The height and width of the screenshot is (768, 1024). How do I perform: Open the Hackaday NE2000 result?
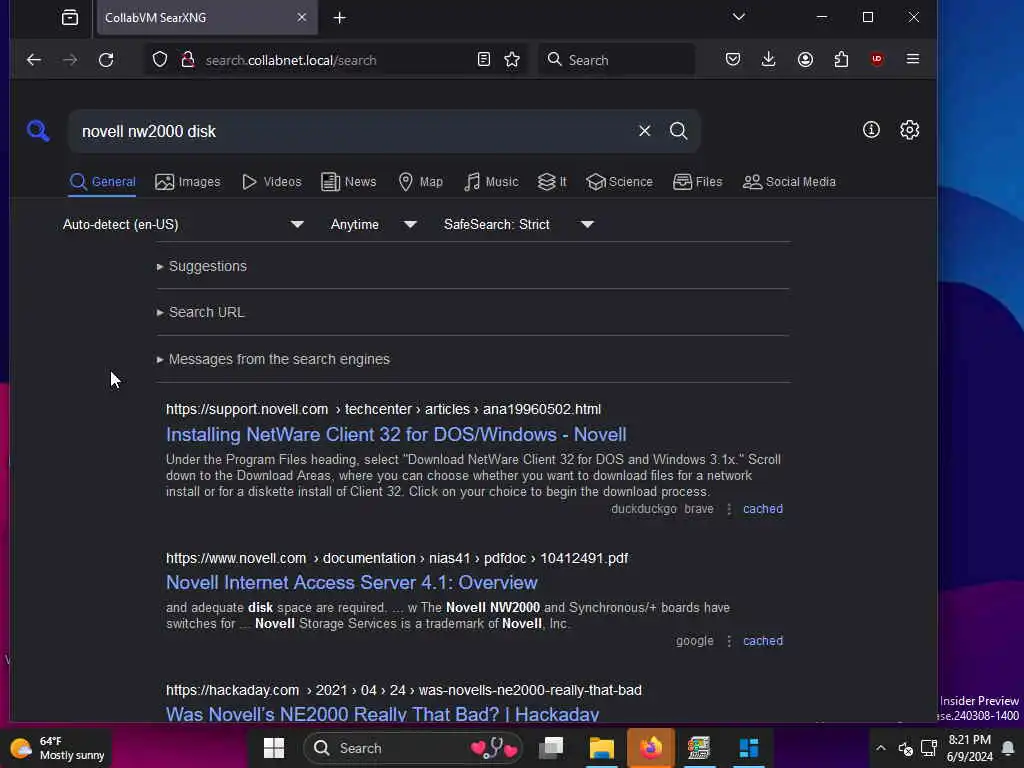[x=382, y=714]
